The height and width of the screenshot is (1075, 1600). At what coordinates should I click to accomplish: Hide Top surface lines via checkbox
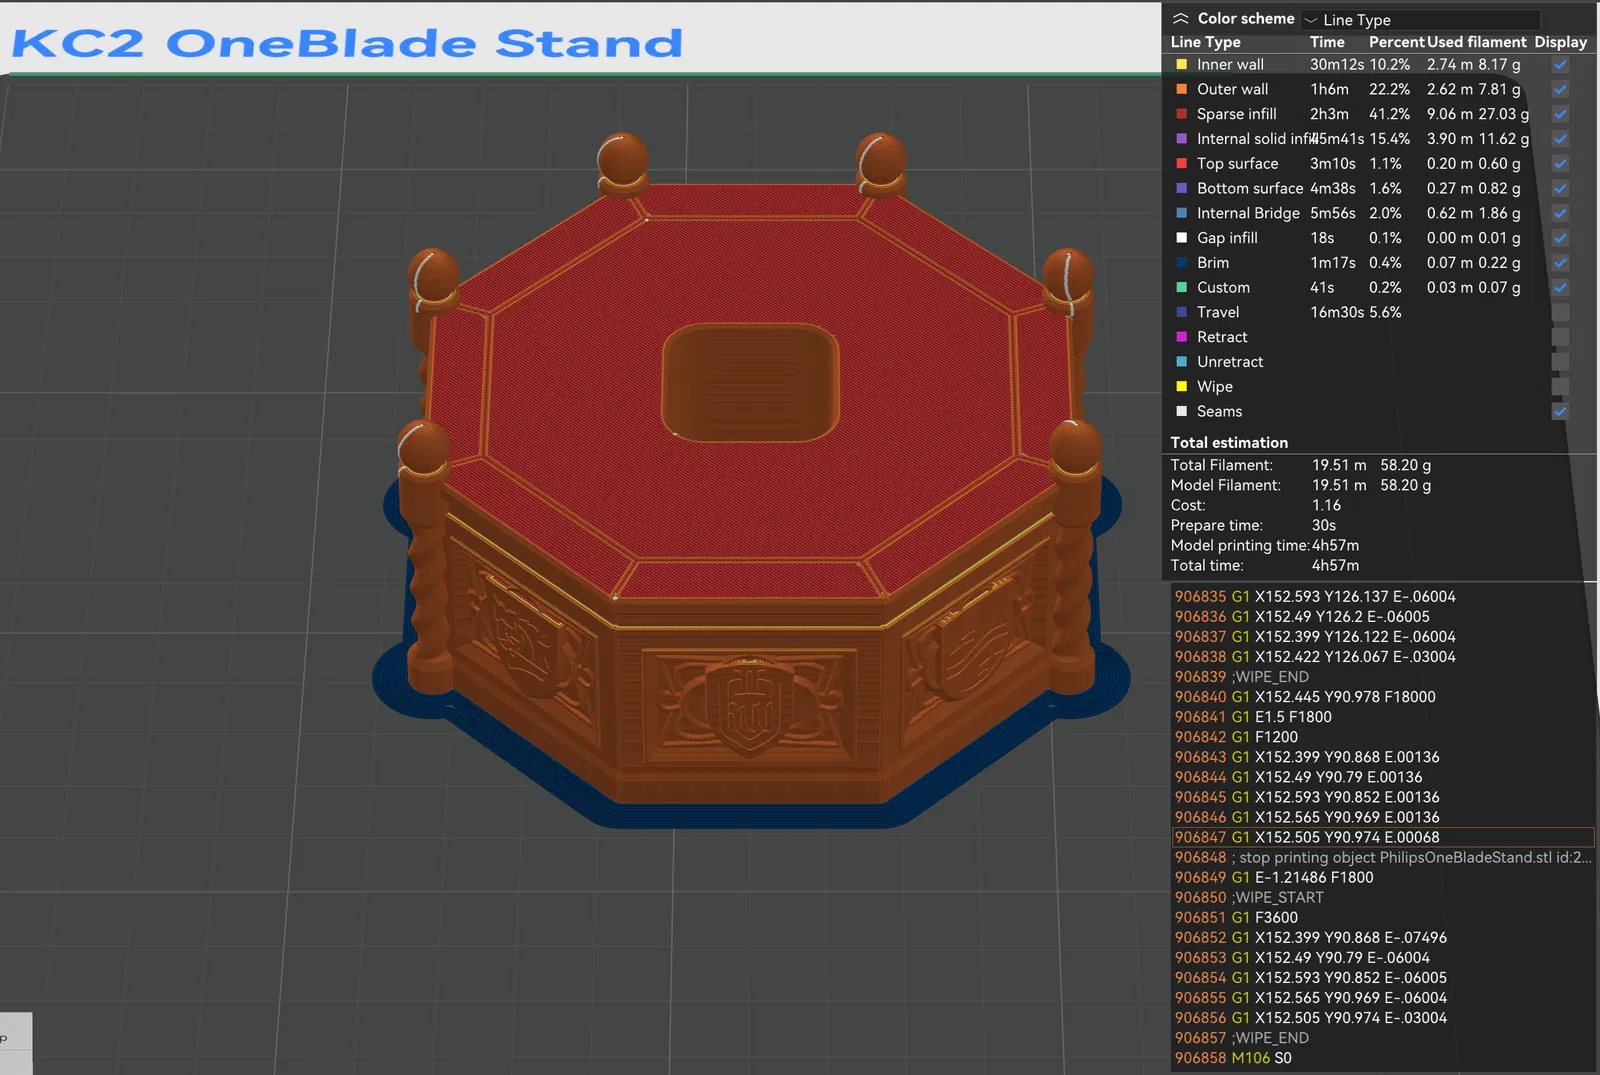click(1560, 164)
